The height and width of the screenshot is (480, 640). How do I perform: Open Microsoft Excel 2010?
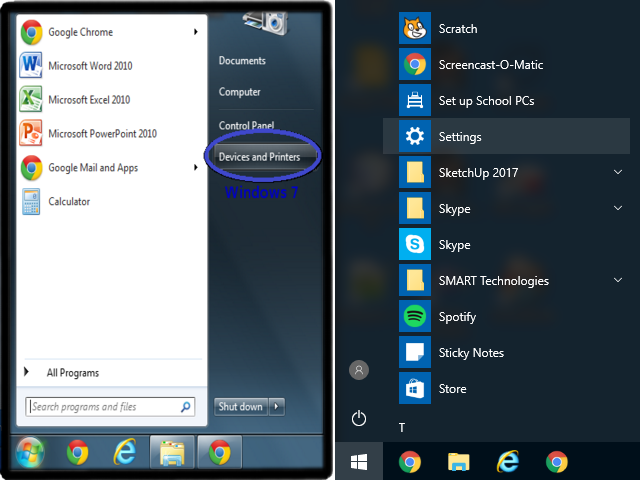click(89, 100)
